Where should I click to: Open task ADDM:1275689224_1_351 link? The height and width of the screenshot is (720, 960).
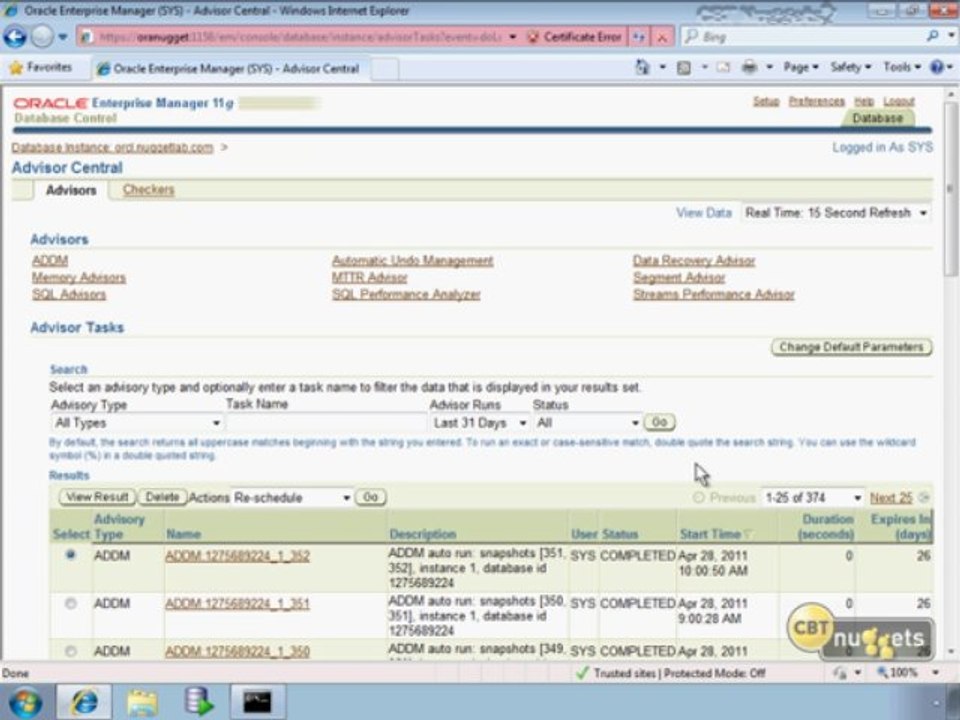(238, 604)
